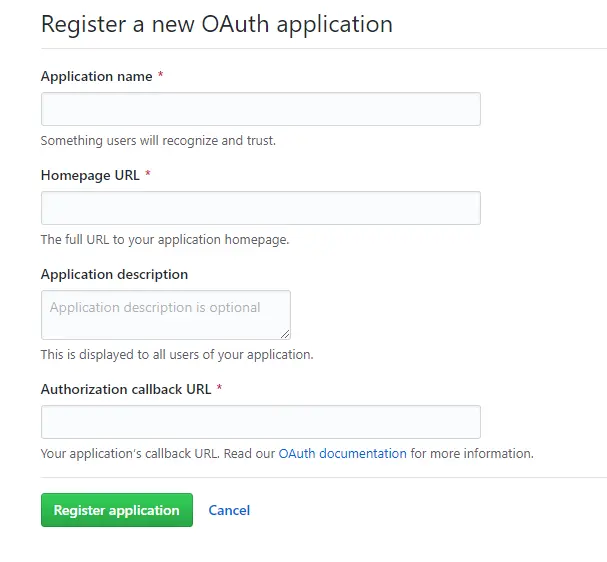Click the Homepage URL label
607x562 pixels.
pos(90,175)
